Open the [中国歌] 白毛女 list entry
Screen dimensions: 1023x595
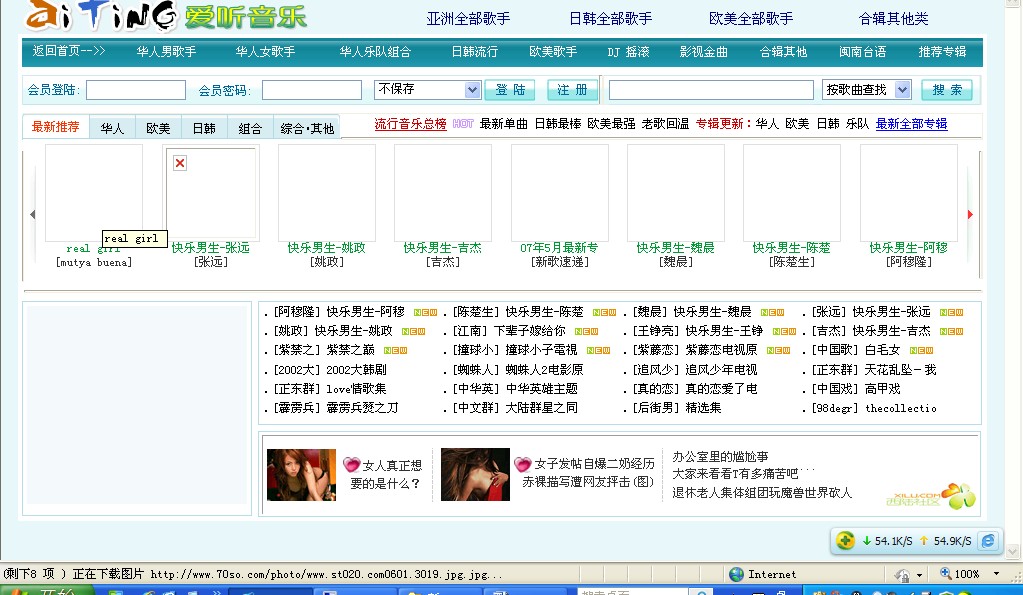tap(855, 350)
